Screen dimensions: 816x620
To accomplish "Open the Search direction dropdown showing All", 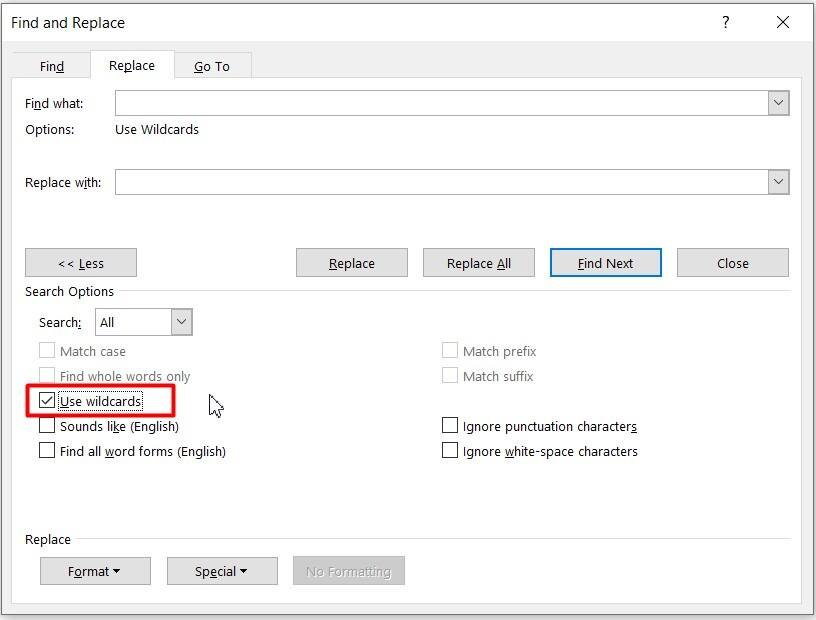I will (180, 322).
